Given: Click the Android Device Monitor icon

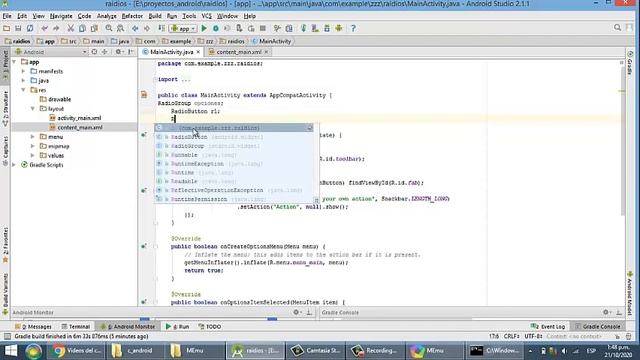Looking at the screenshot, I should 339,28.
